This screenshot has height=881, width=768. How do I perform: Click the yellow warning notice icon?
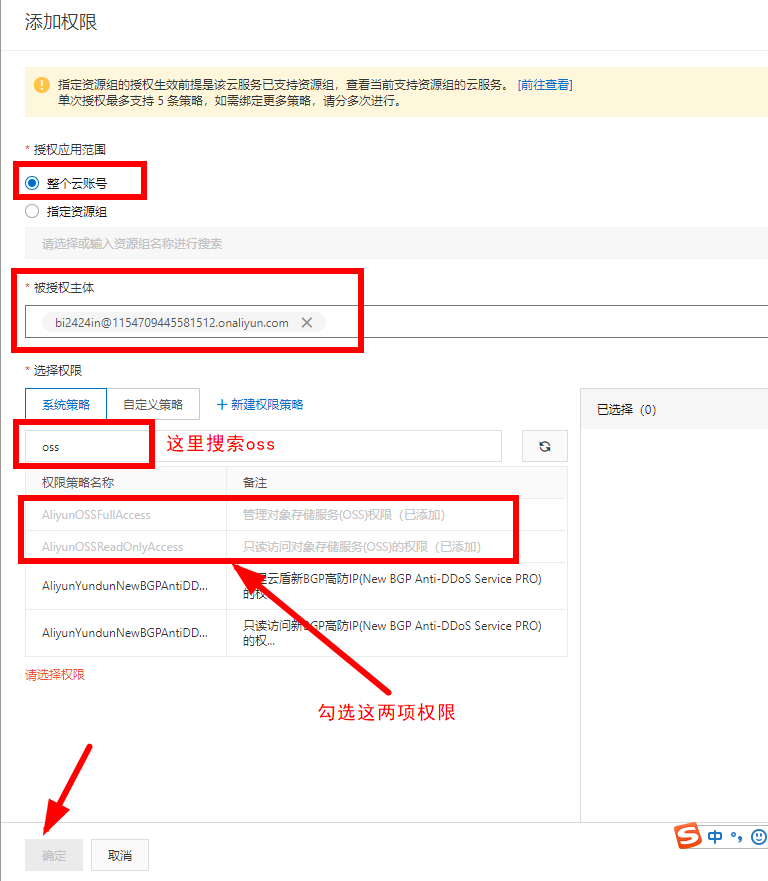click(42, 85)
